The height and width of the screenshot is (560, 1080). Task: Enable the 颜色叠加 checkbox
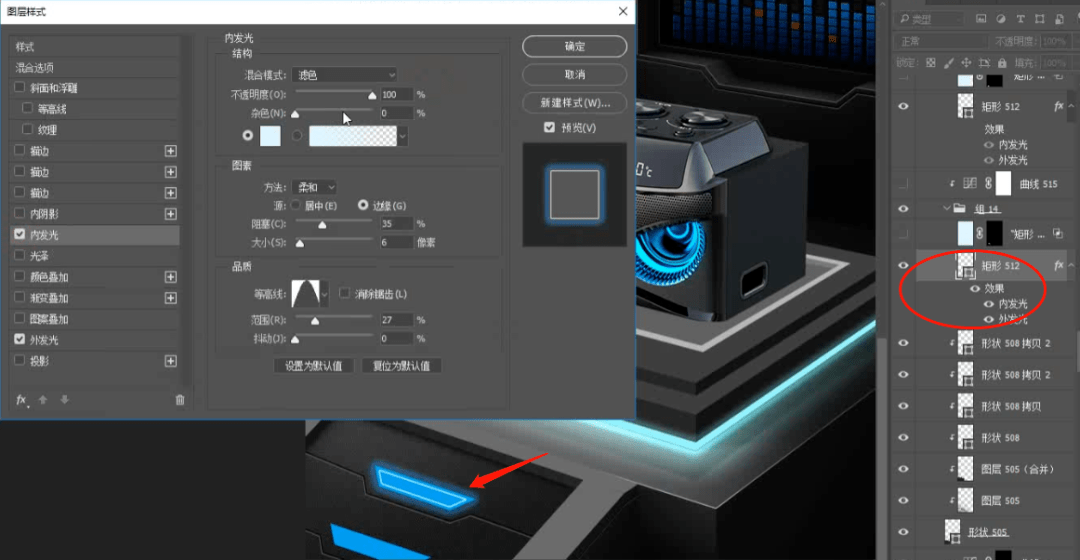[x=19, y=276]
